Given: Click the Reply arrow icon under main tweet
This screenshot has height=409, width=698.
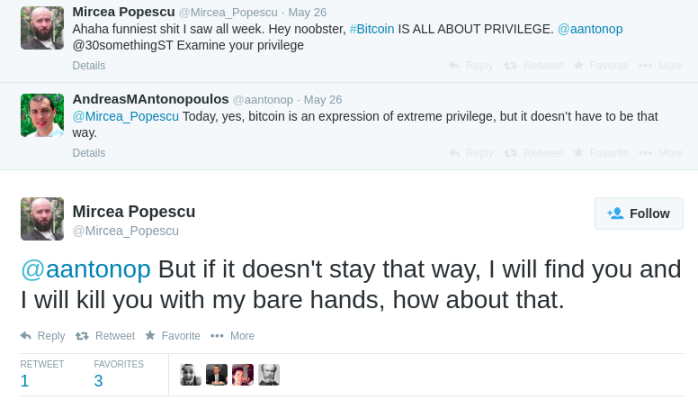Looking at the screenshot, I should click(27, 336).
